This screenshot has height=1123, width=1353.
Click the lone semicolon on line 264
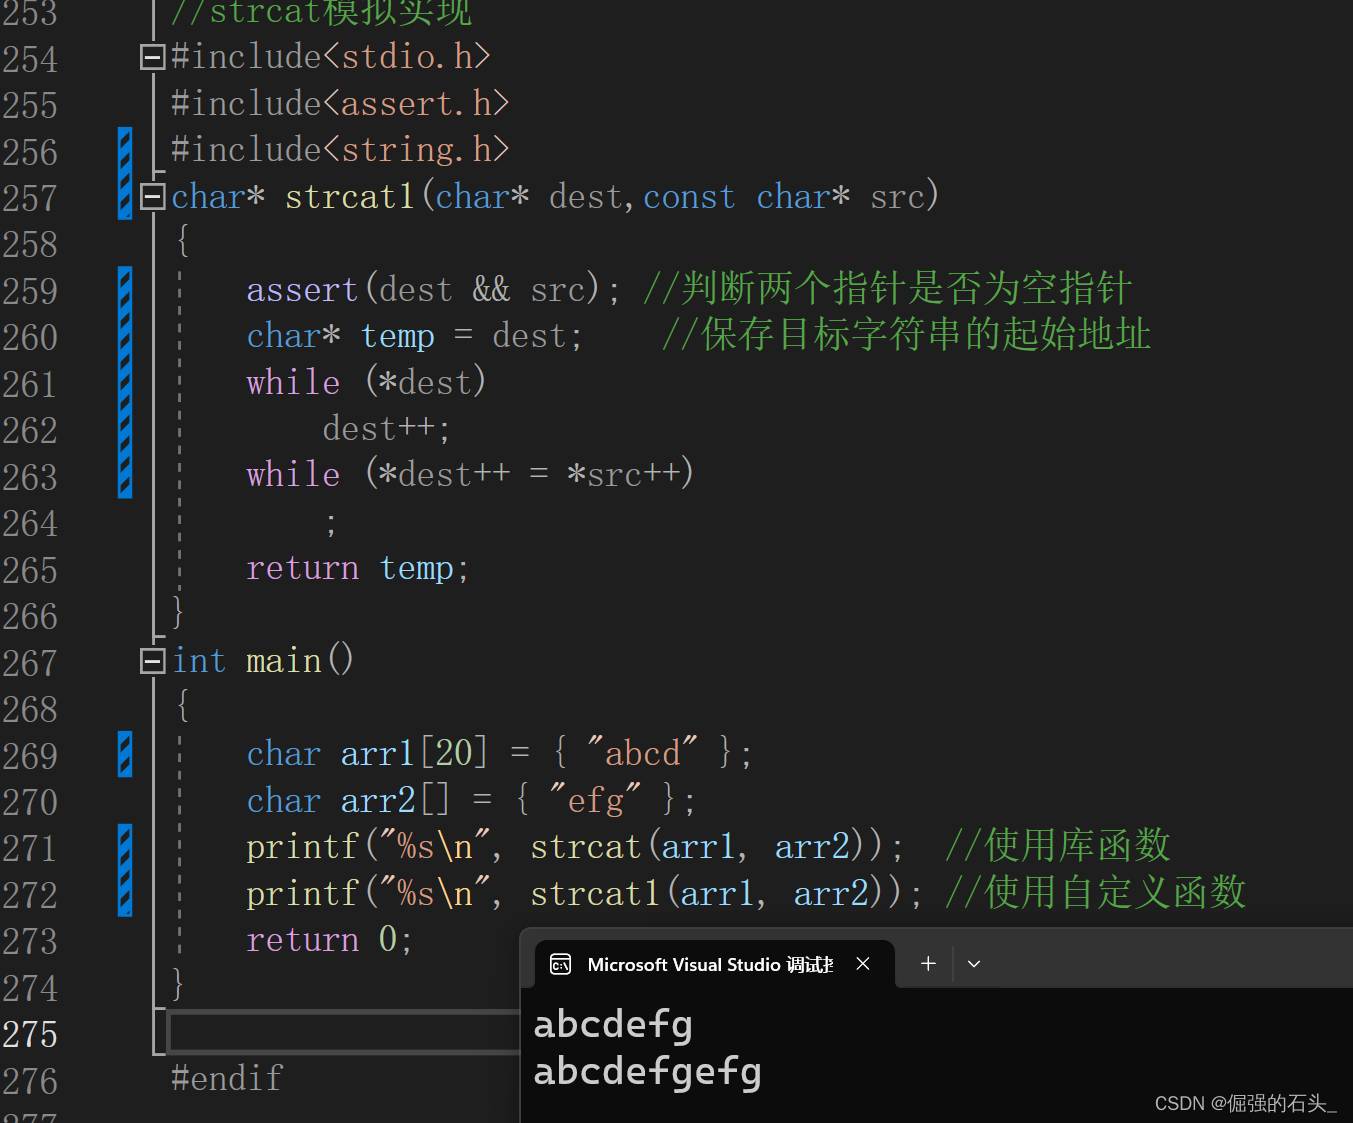click(331, 523)
